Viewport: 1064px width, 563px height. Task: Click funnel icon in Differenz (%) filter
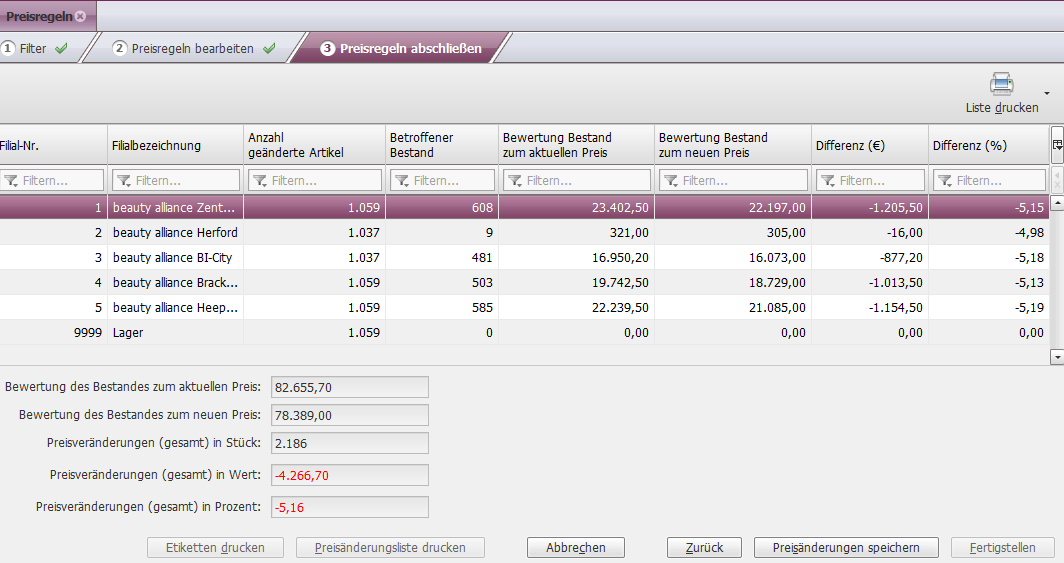945,180
